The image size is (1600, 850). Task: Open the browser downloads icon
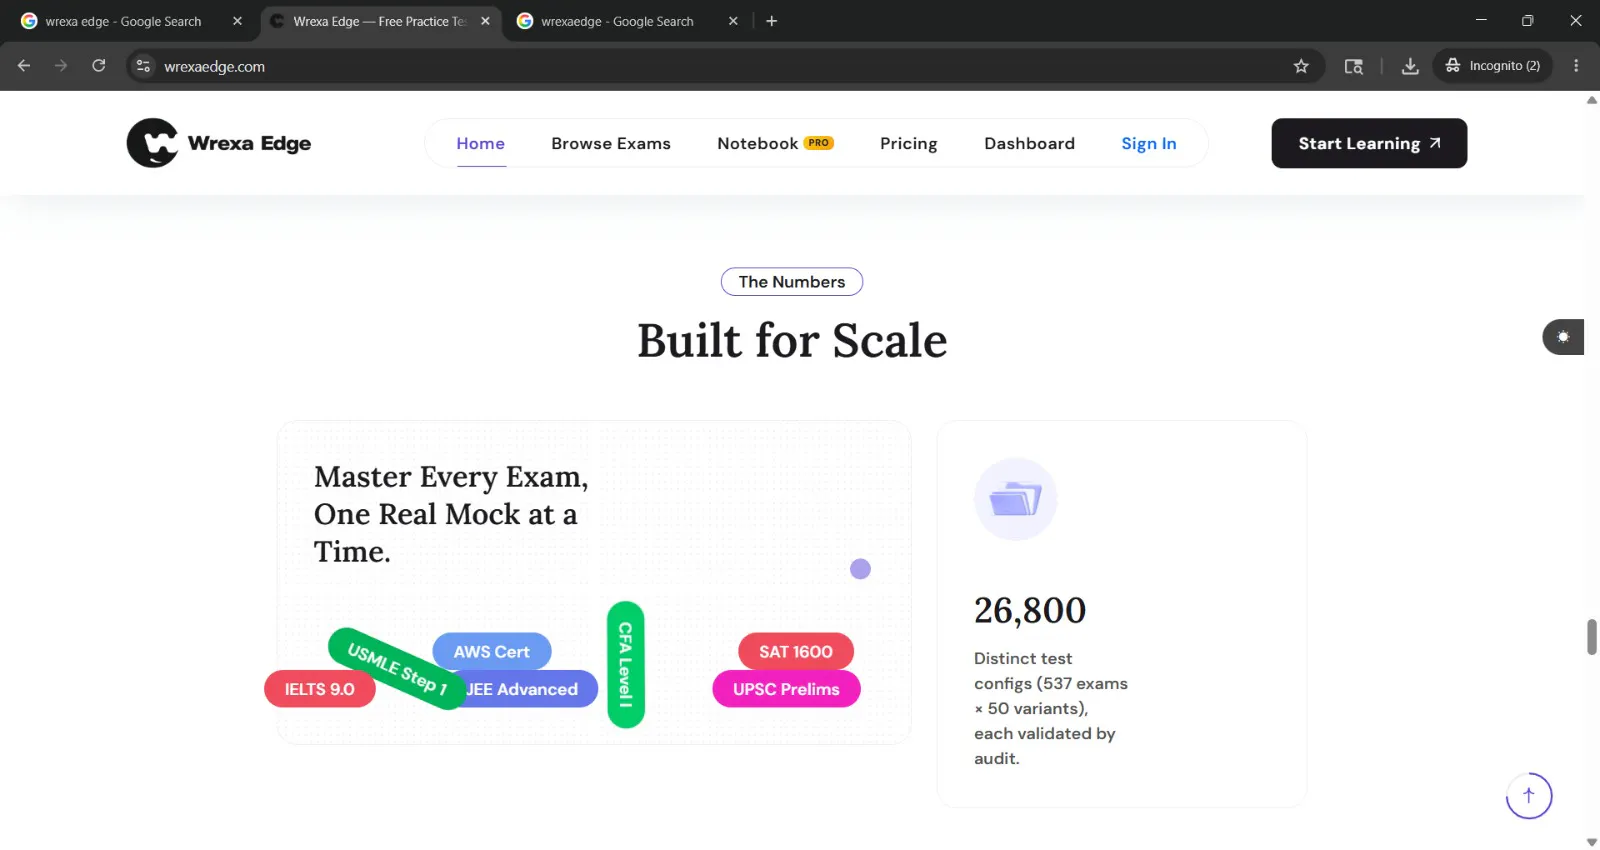1410,66
